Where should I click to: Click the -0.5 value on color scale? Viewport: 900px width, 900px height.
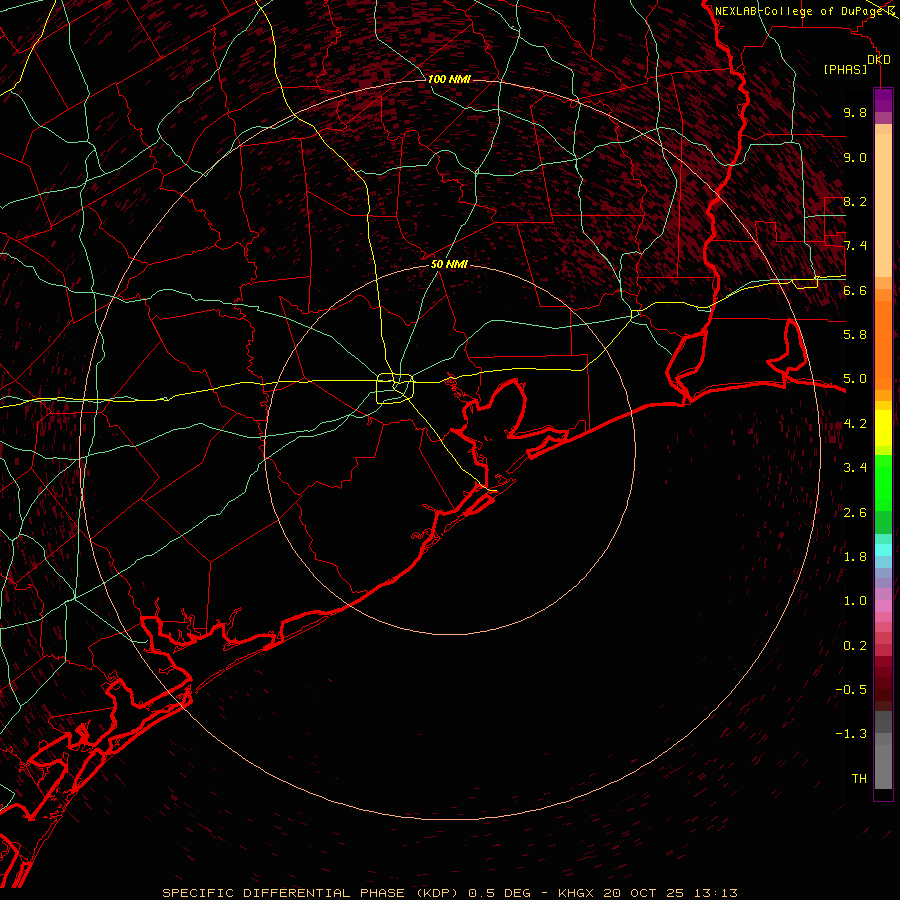pos(851,689)
